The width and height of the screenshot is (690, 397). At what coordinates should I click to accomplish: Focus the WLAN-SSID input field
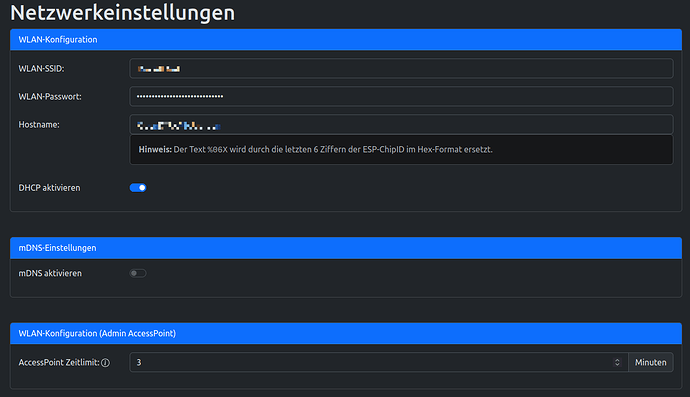tap(401, 69)
